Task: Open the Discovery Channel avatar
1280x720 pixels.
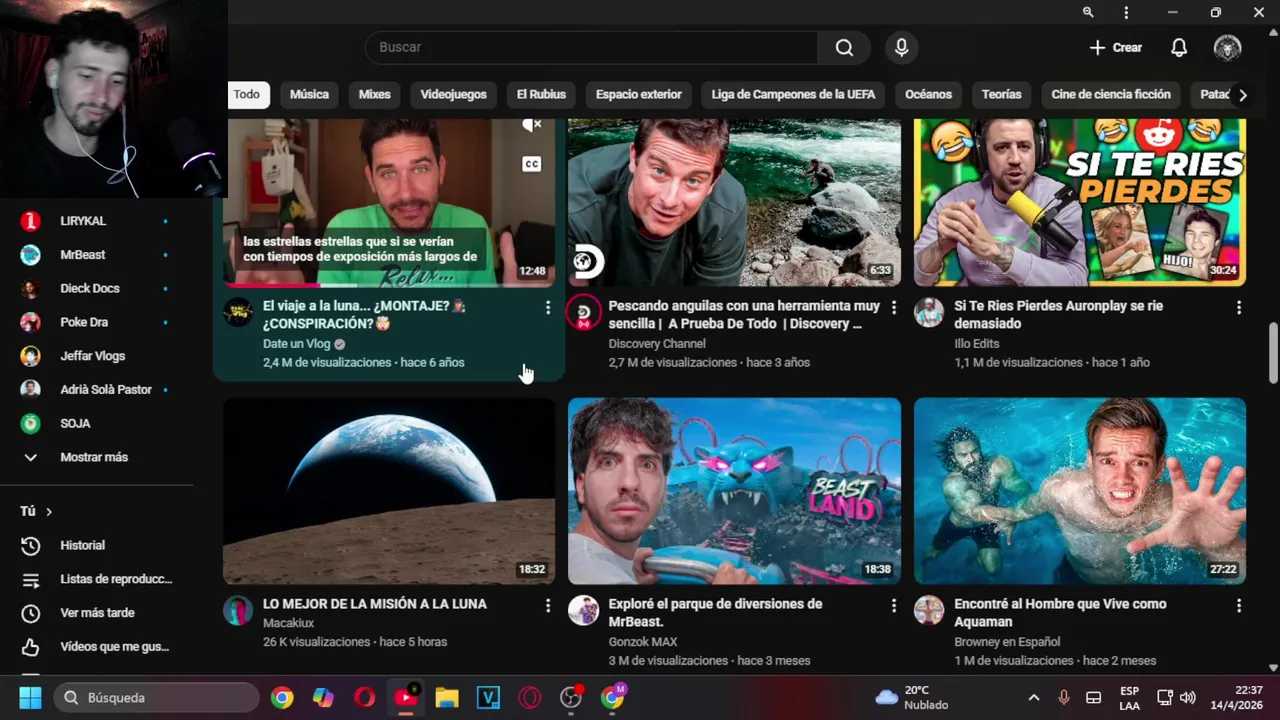Action: point(583,312)
